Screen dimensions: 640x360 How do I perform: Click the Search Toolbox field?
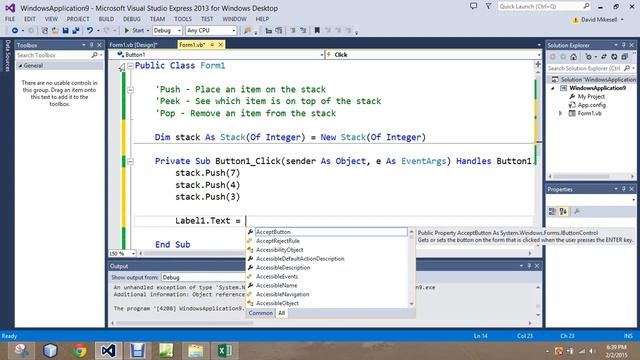[60, 55]
